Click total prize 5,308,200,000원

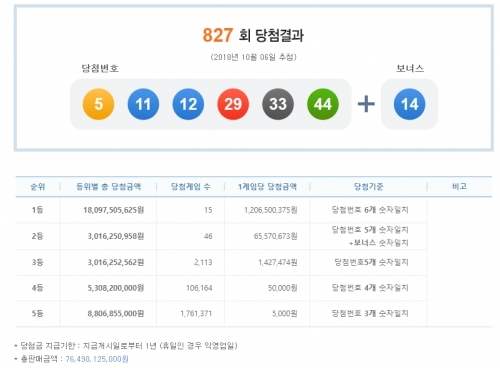tap(116, 288)
